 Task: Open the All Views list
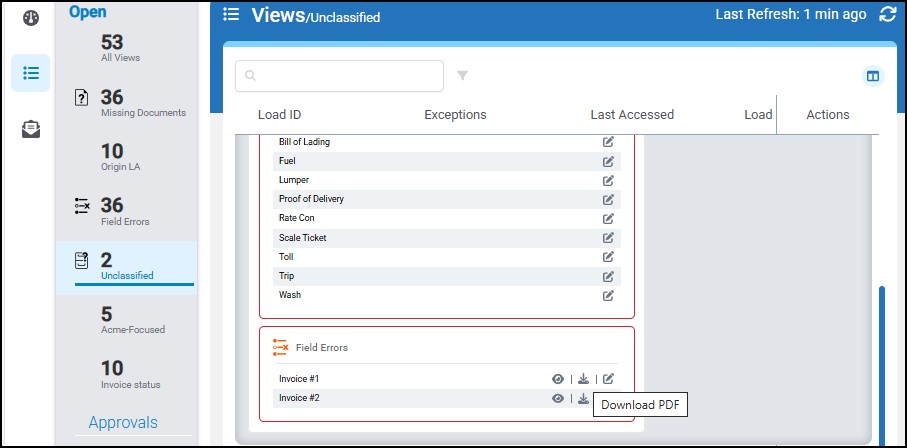120,47
